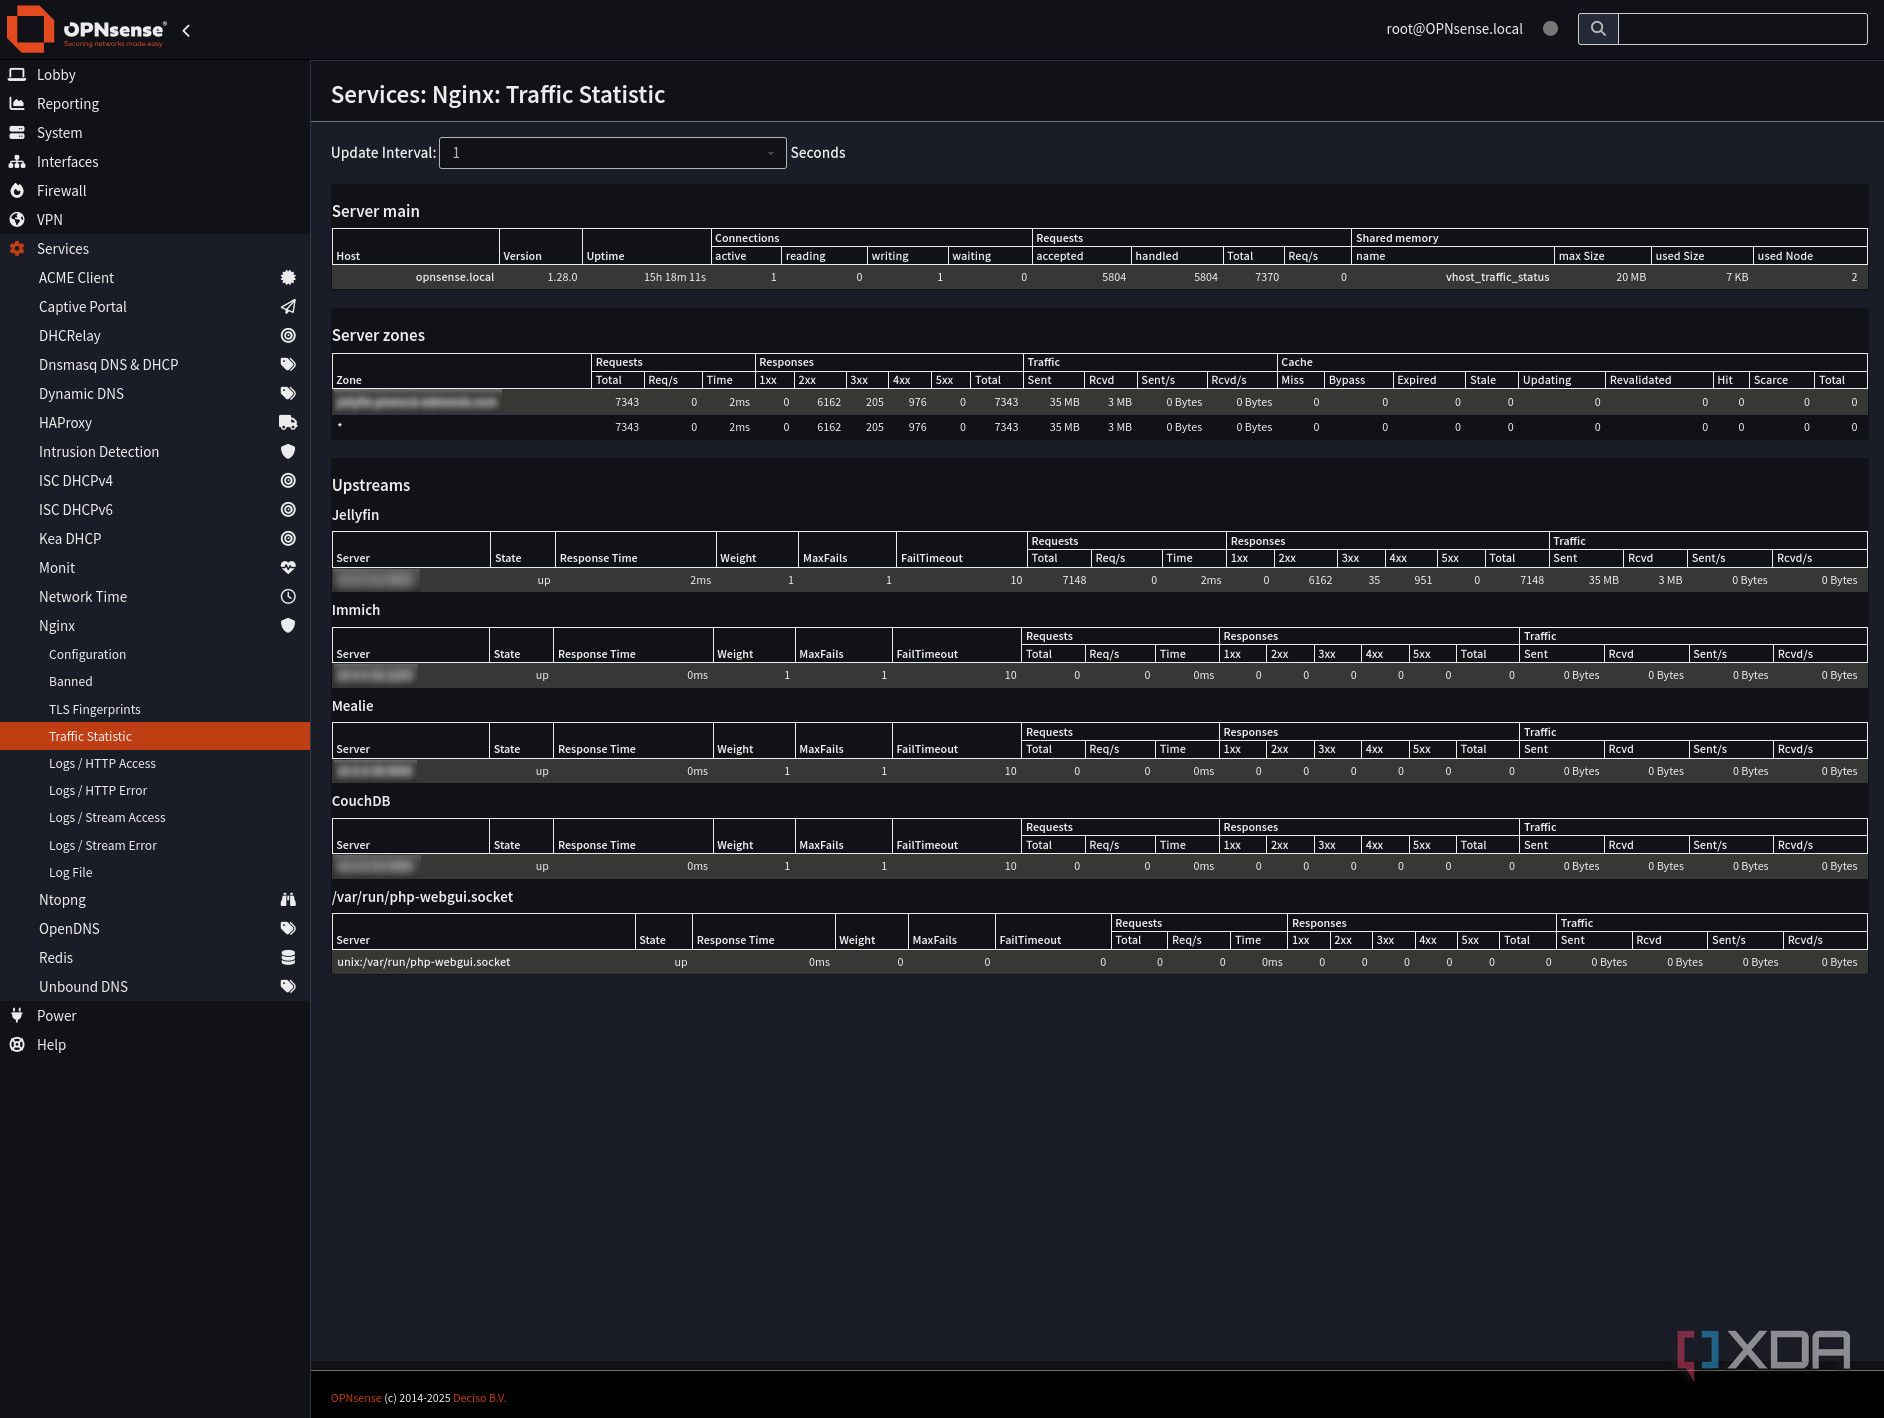Open Logs / Stream Error
Image resolution: width=1884 pixels, height=1418 pixels.
pyautogui.click(x=155, y=845)
